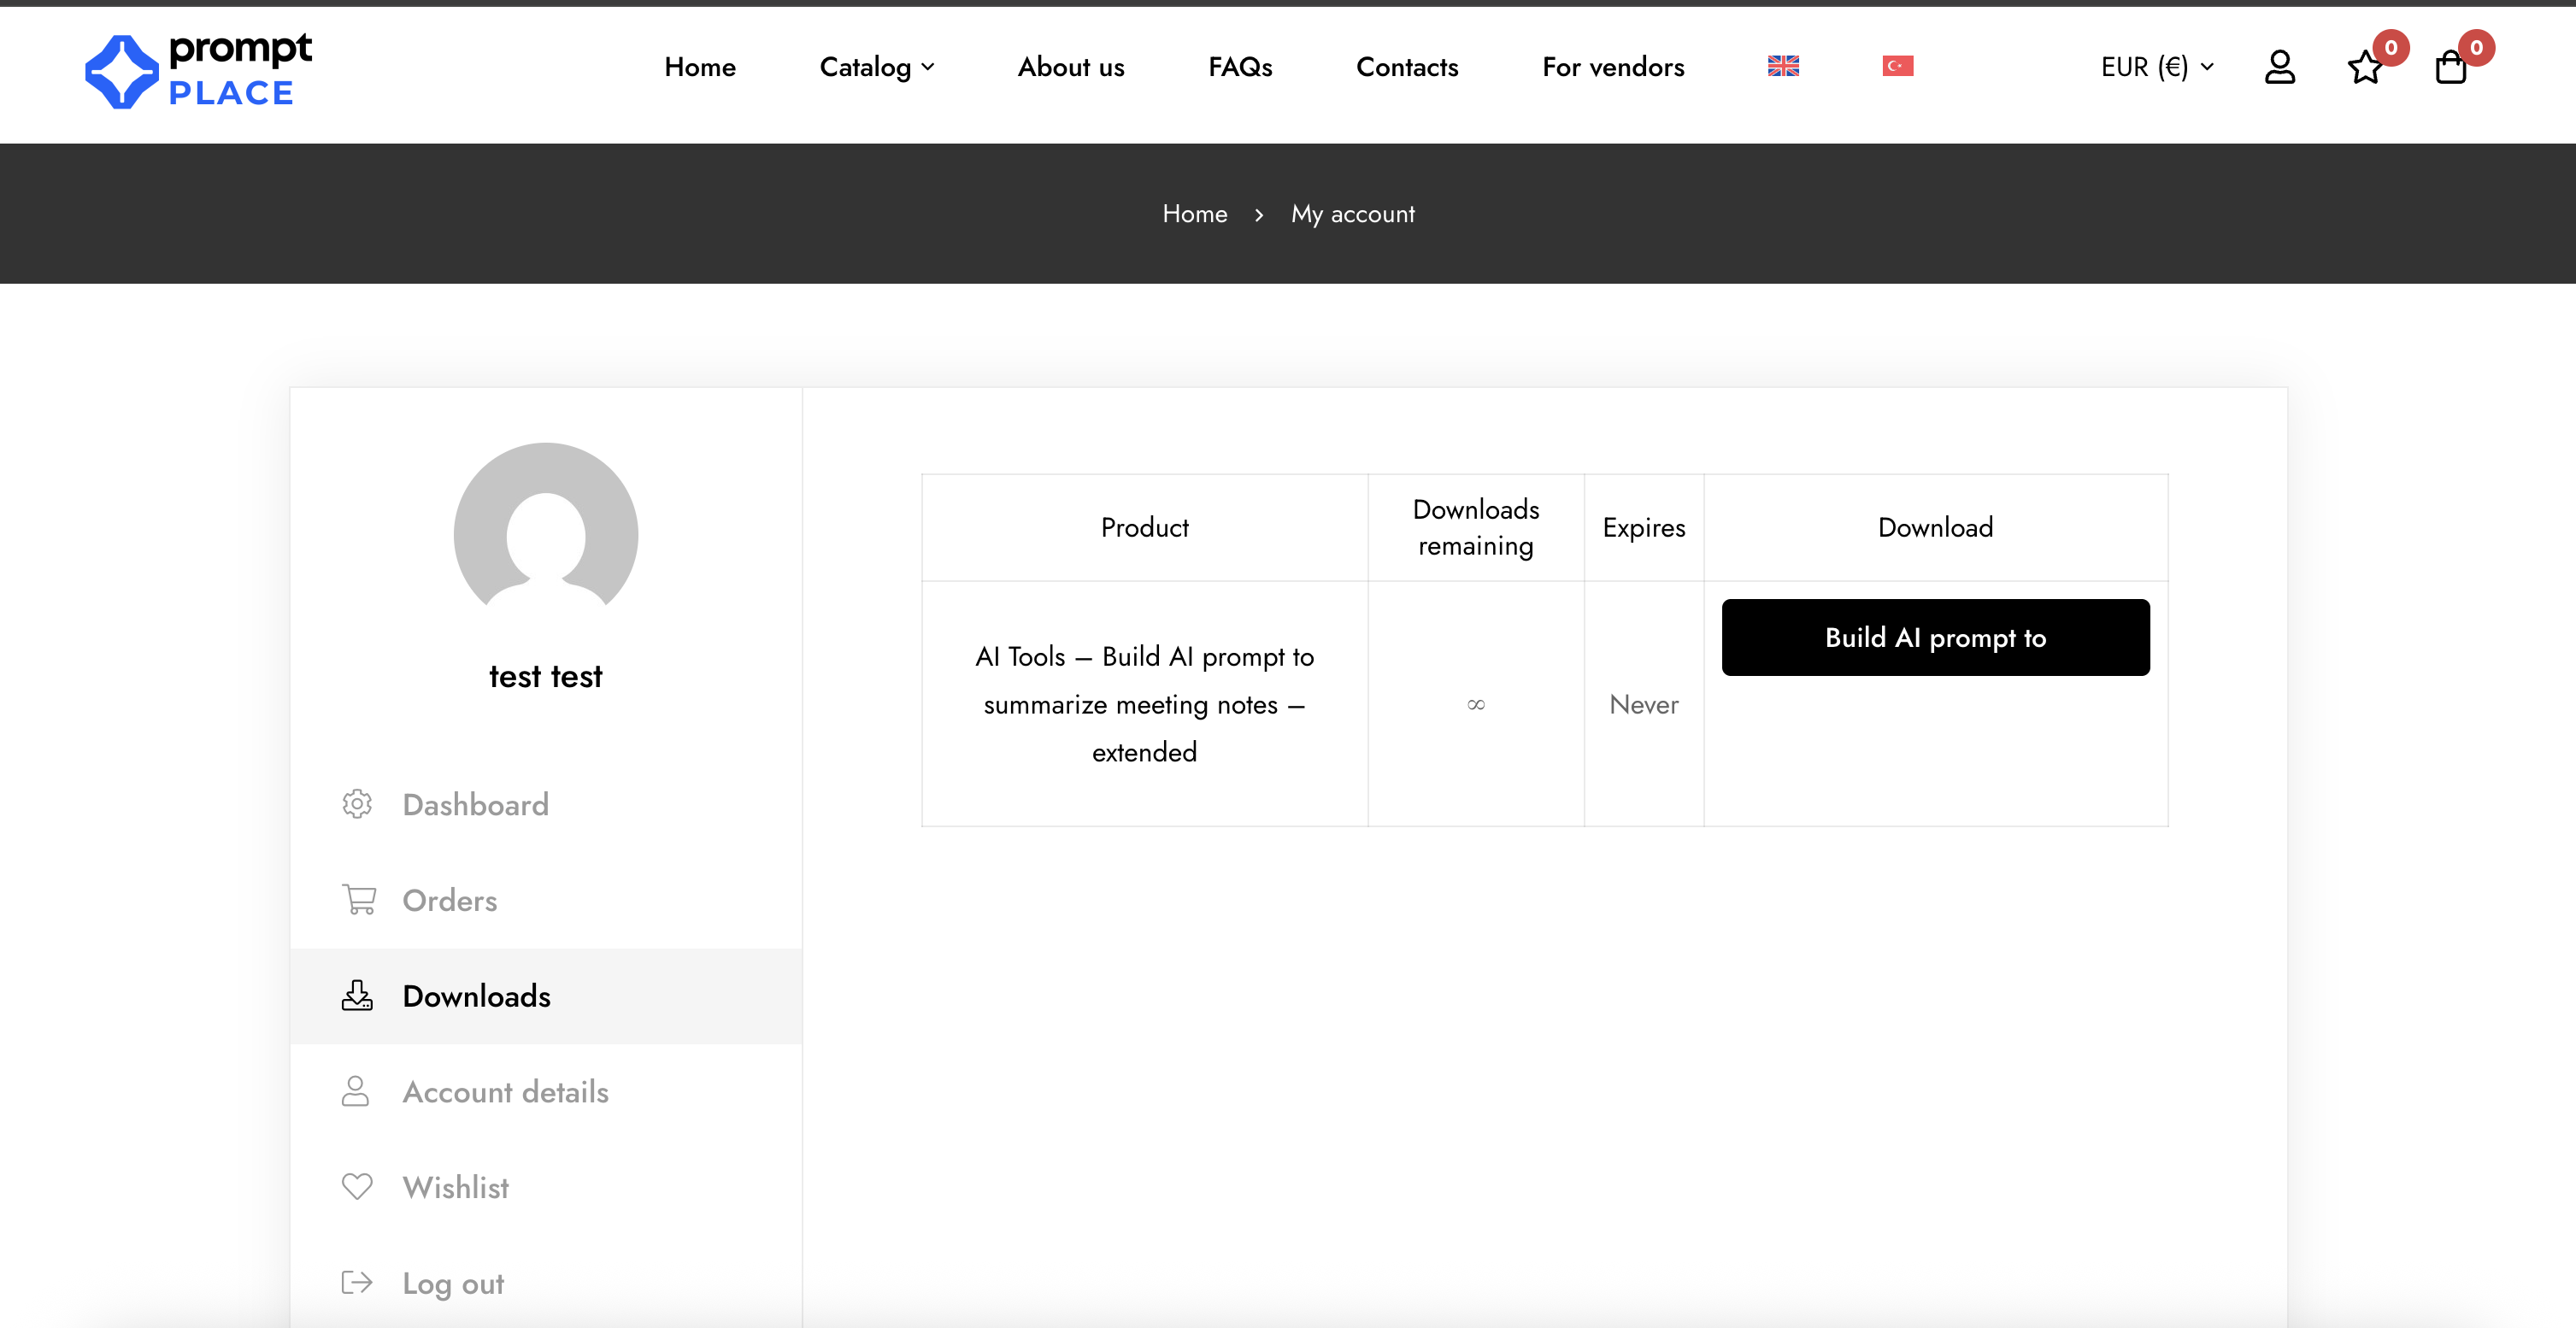Click the Log out arrow icon
Image resolution: width=2576 pixels, height=1328 pixels.
click(357, 1283)
